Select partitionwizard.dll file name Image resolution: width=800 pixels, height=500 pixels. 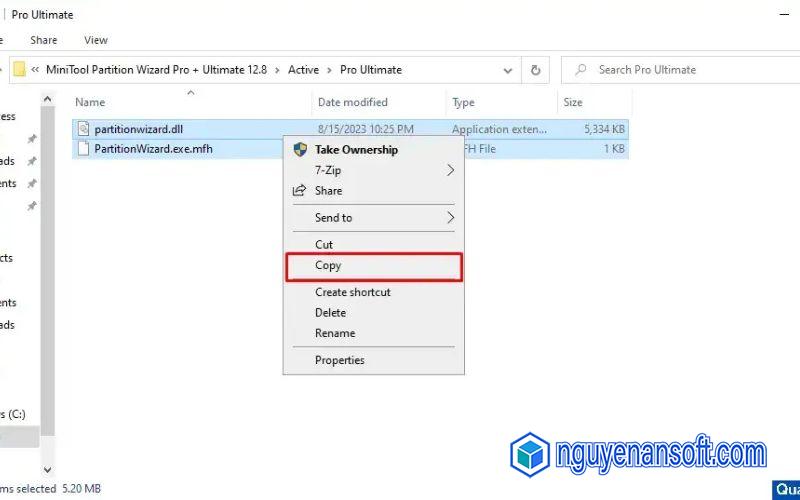[138, 129]
